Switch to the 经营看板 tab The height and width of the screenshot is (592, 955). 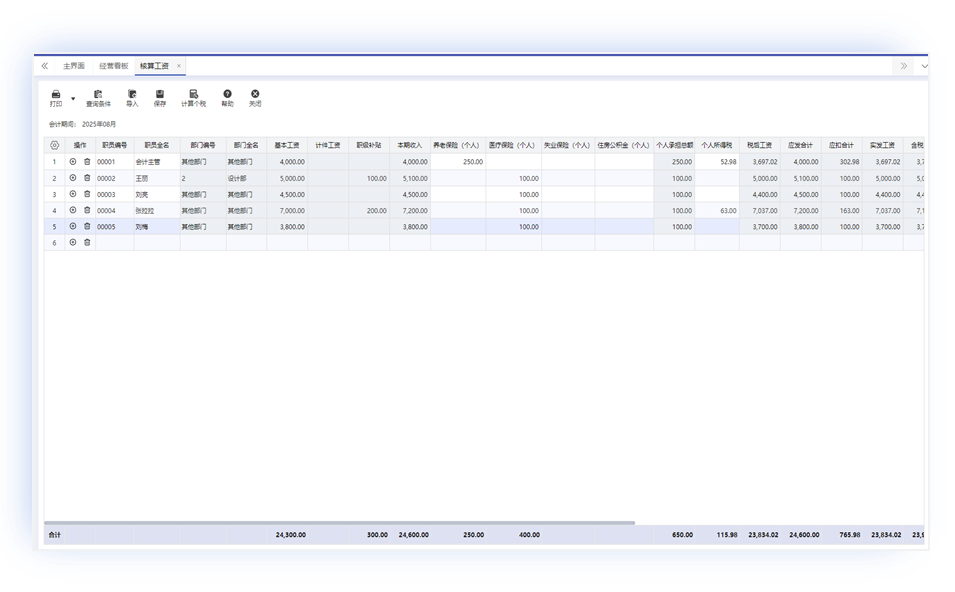(x=113, y=66)
